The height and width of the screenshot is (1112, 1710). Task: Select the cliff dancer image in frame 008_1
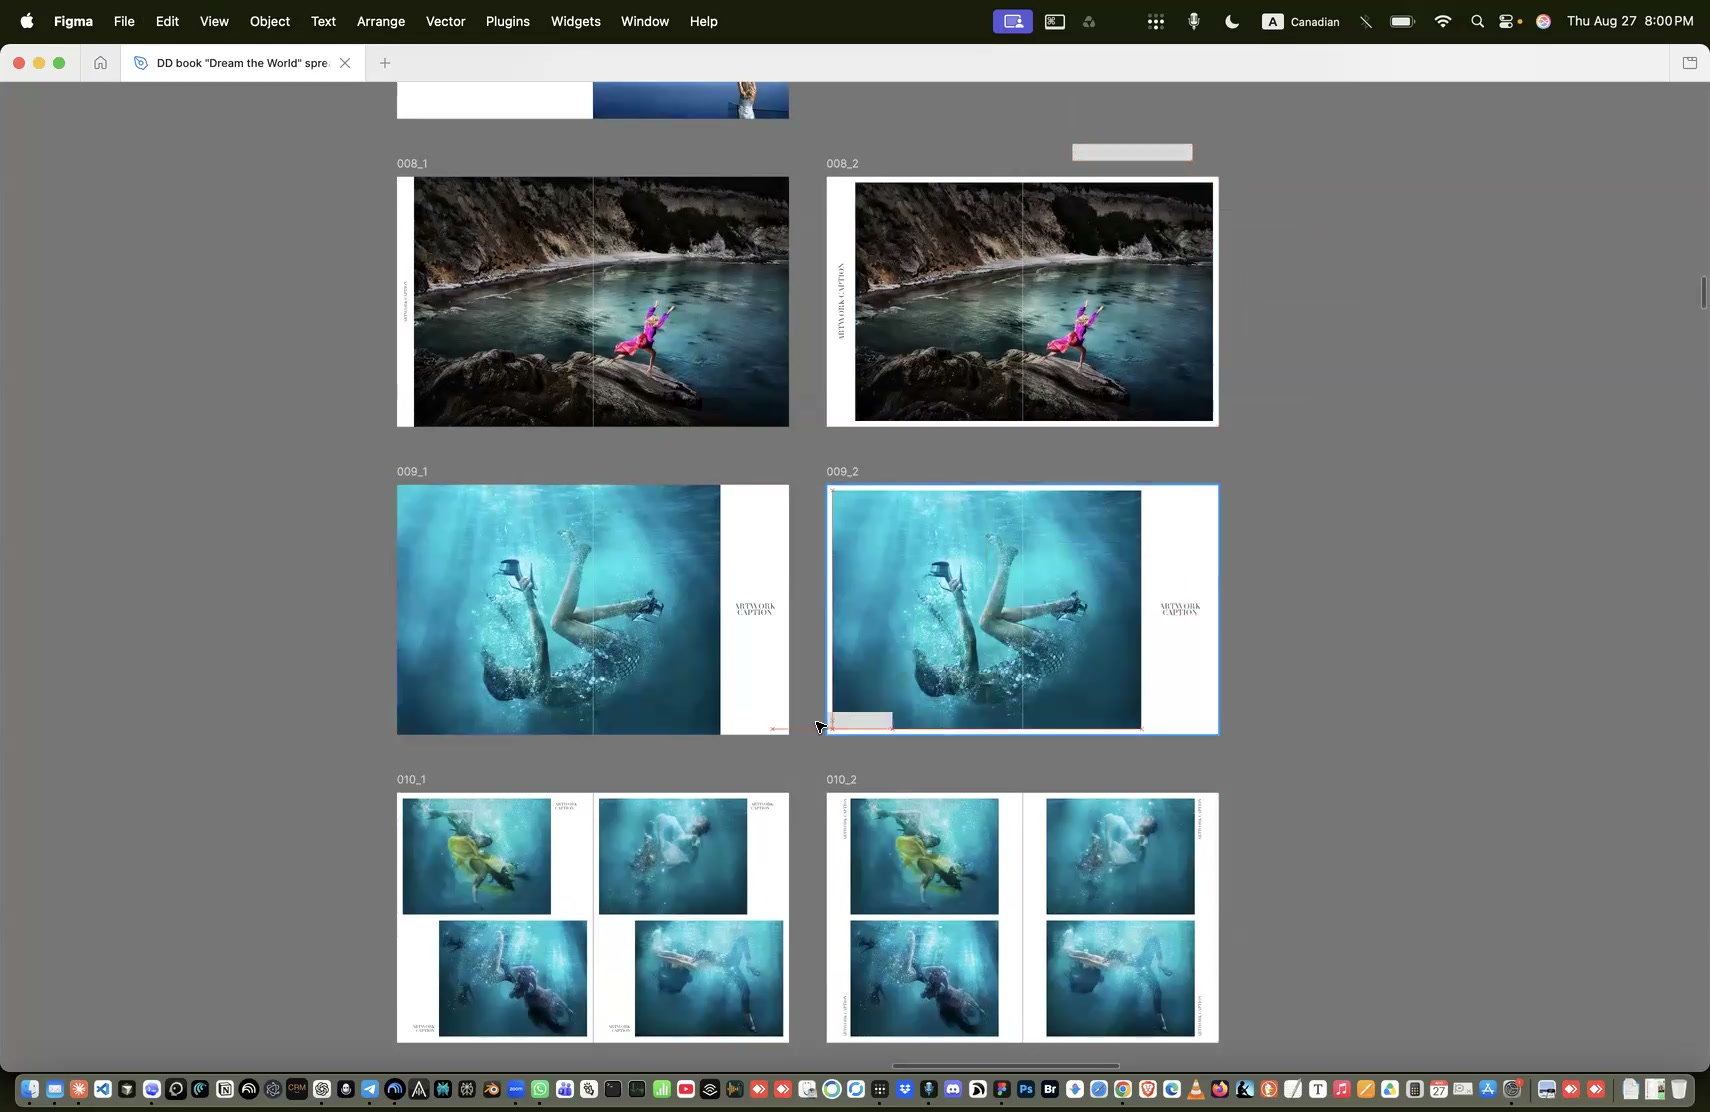click(x=601, y=302)
